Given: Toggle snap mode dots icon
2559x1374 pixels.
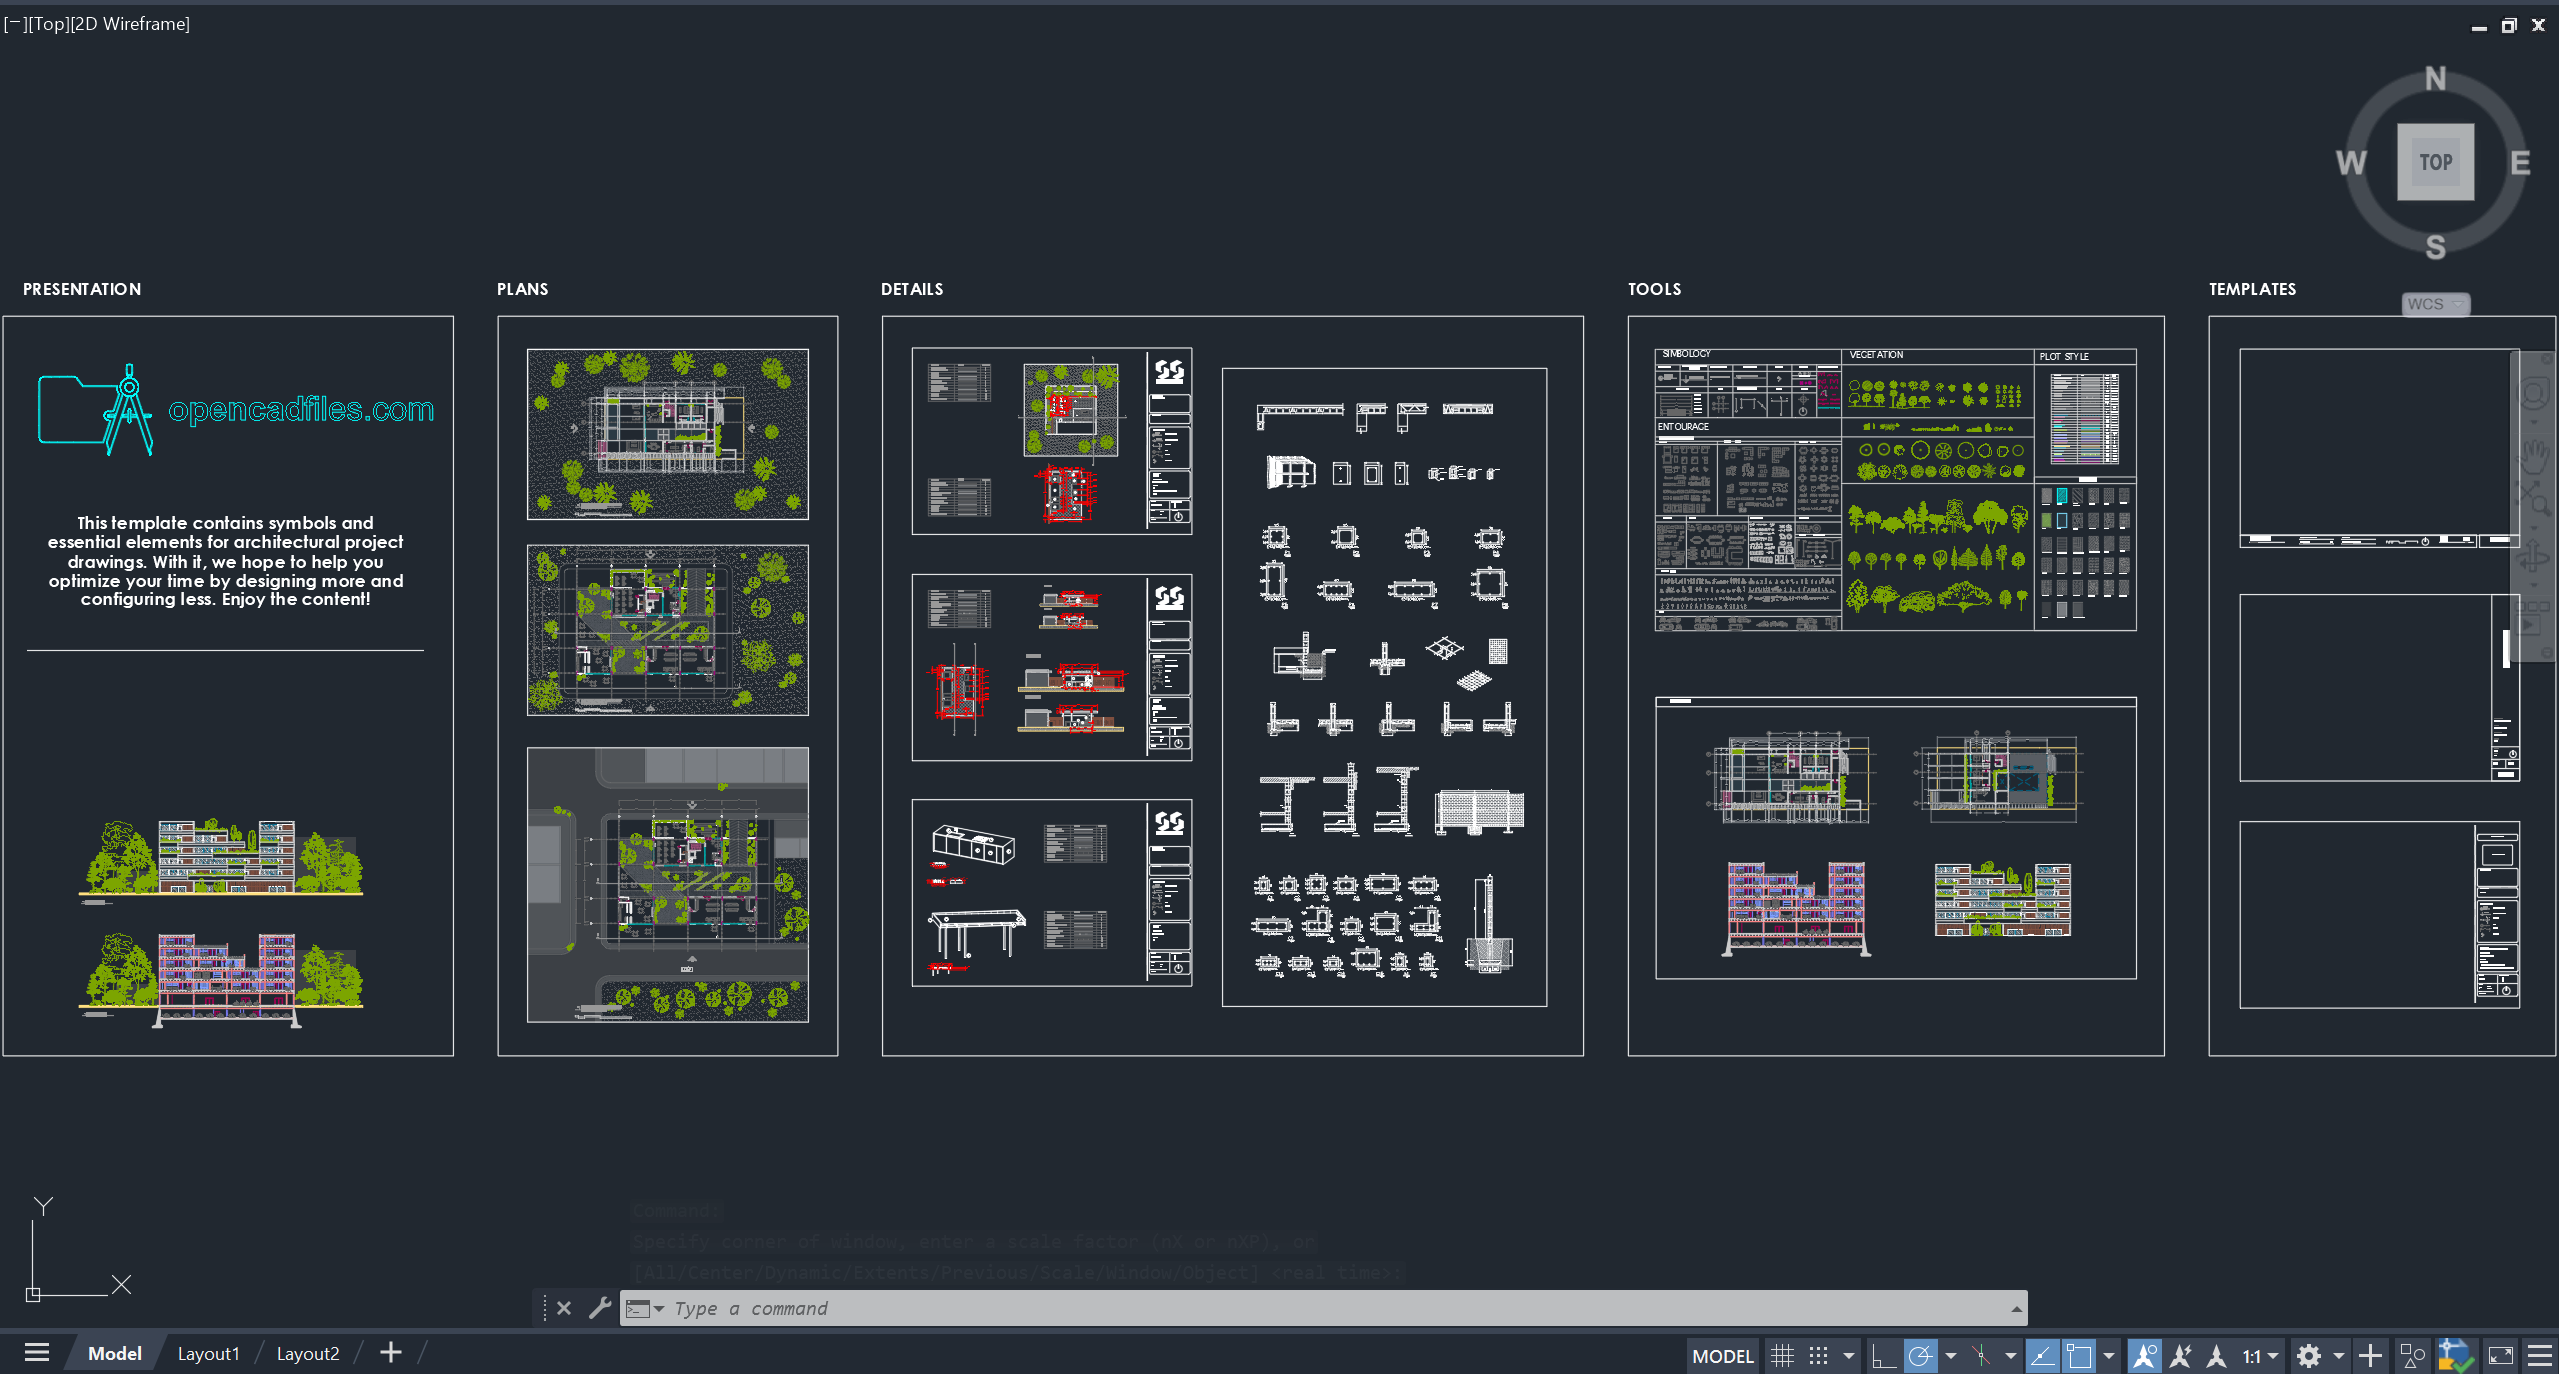Looking at the screenshot, I should [1819, 1356].
